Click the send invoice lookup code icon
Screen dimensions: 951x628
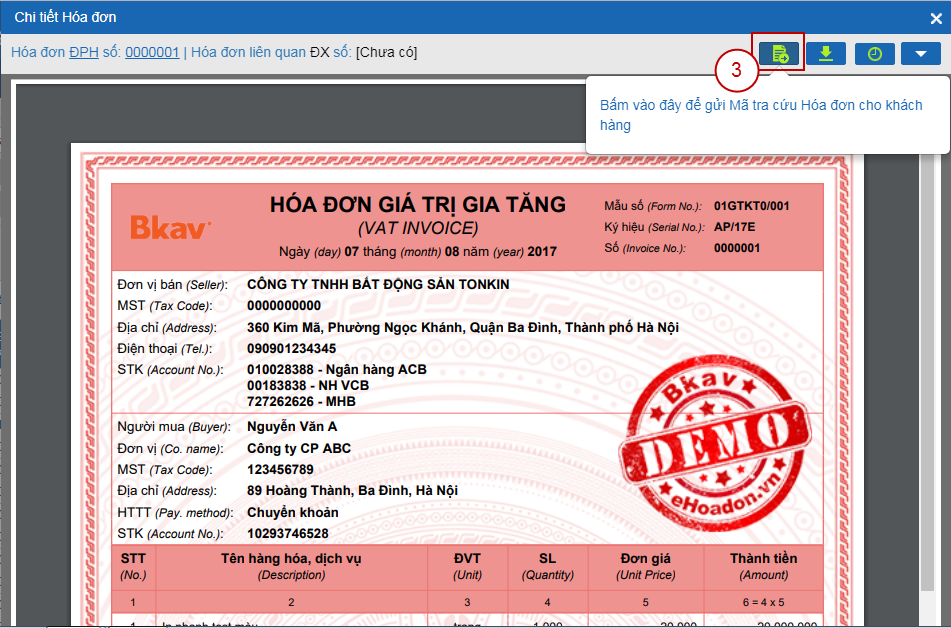pos(779,53)
